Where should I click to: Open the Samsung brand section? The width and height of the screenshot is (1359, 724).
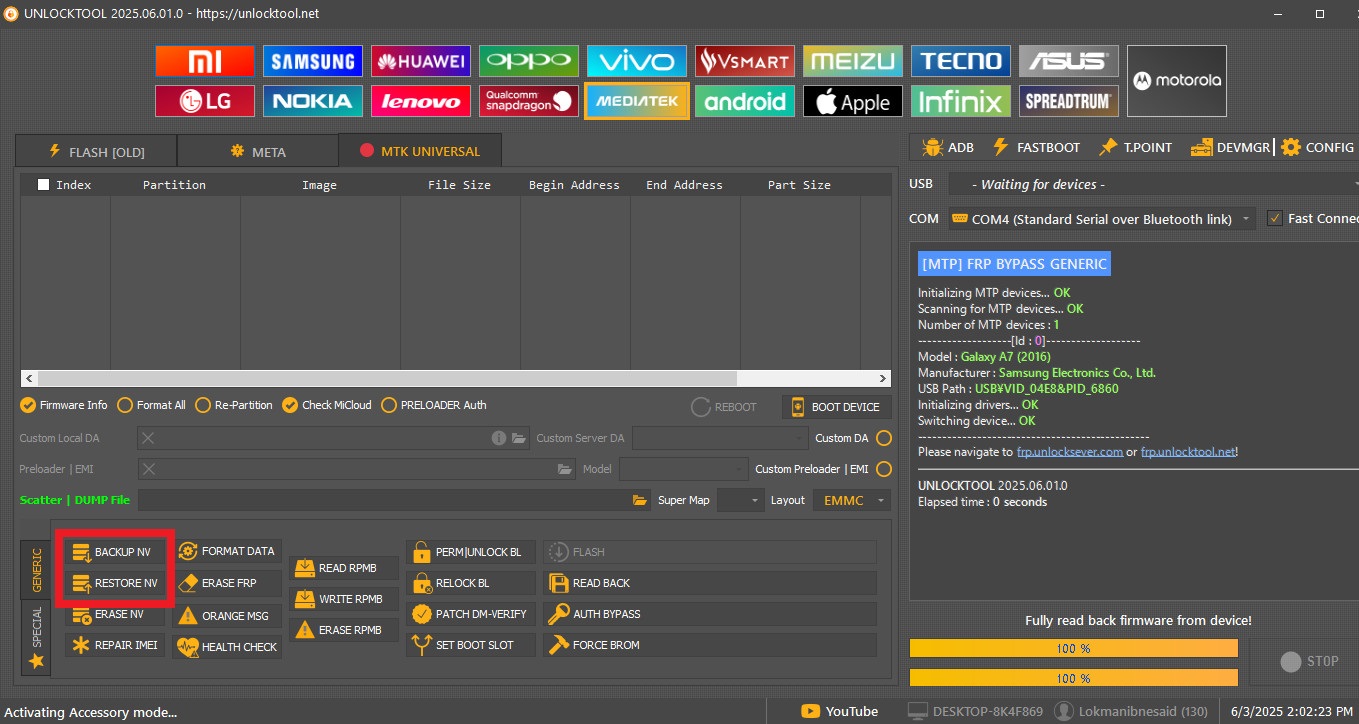313,61
